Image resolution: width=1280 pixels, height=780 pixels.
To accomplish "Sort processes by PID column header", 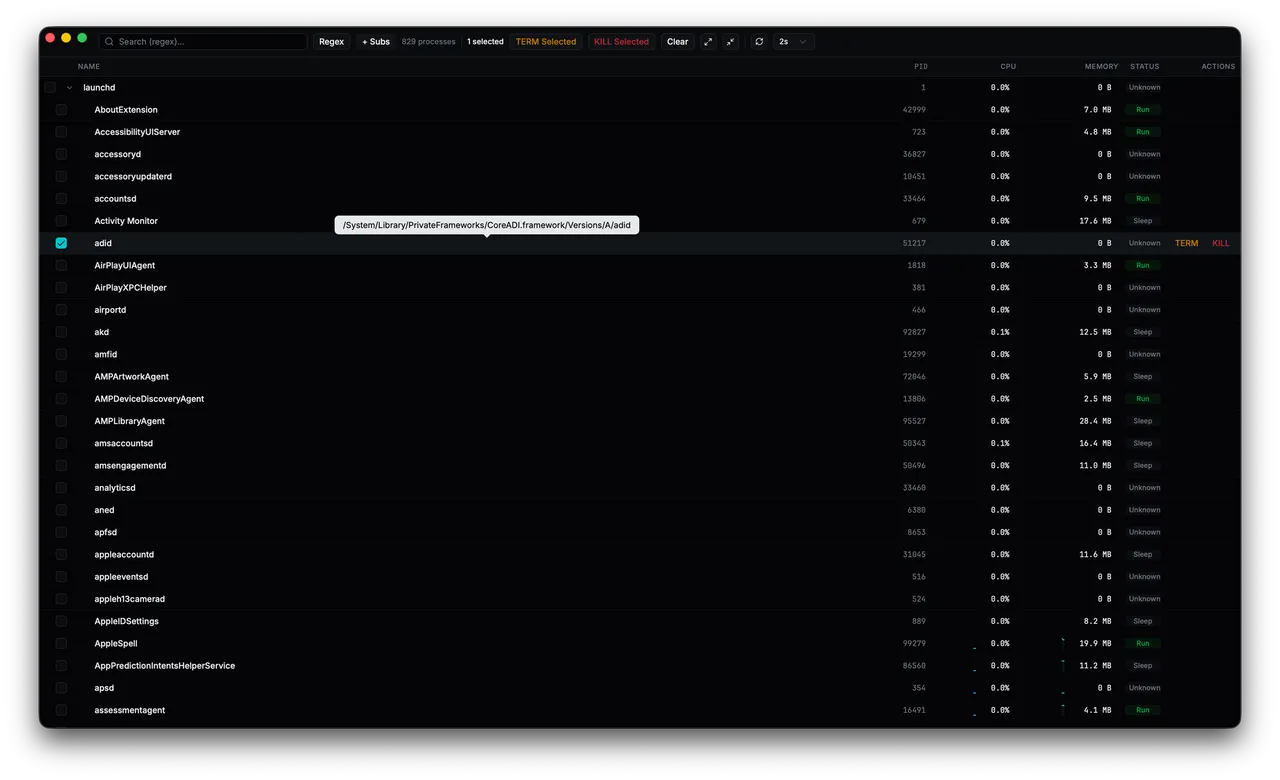I will click(921, 66).
